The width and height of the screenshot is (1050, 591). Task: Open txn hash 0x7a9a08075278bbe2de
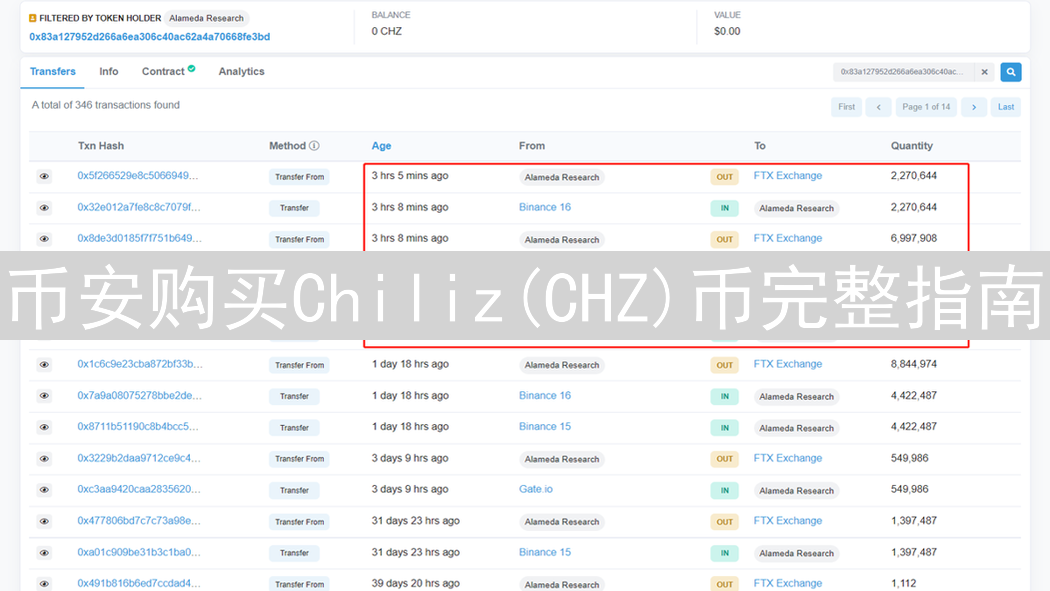[139, 396]
